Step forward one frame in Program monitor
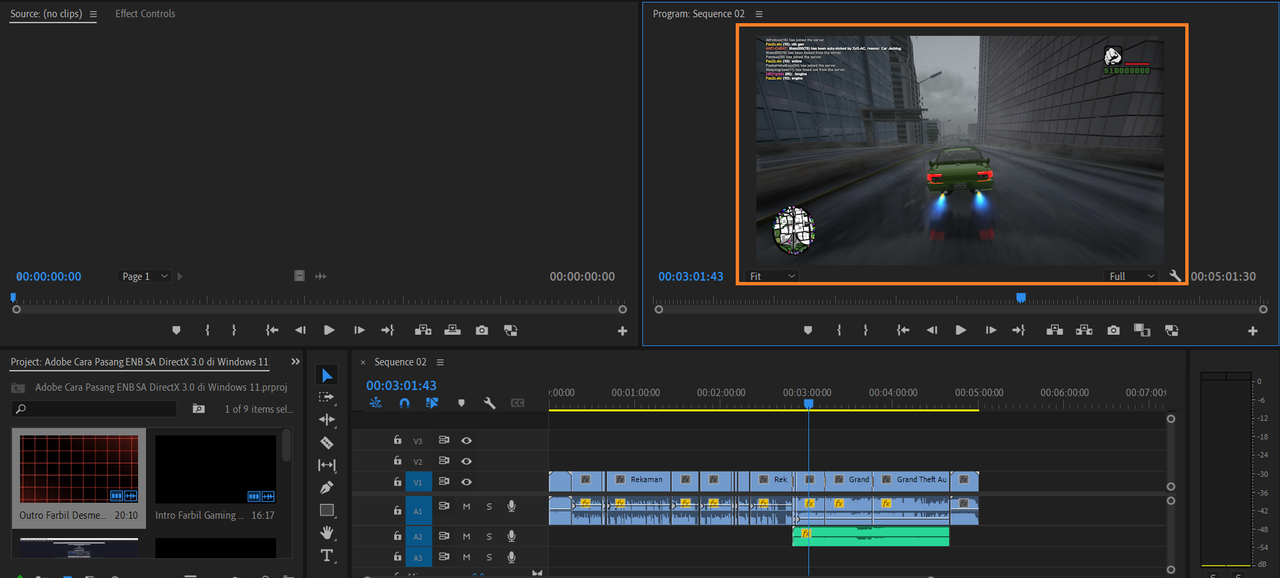Screen dimensions: 1280x578 pos(990,330)
